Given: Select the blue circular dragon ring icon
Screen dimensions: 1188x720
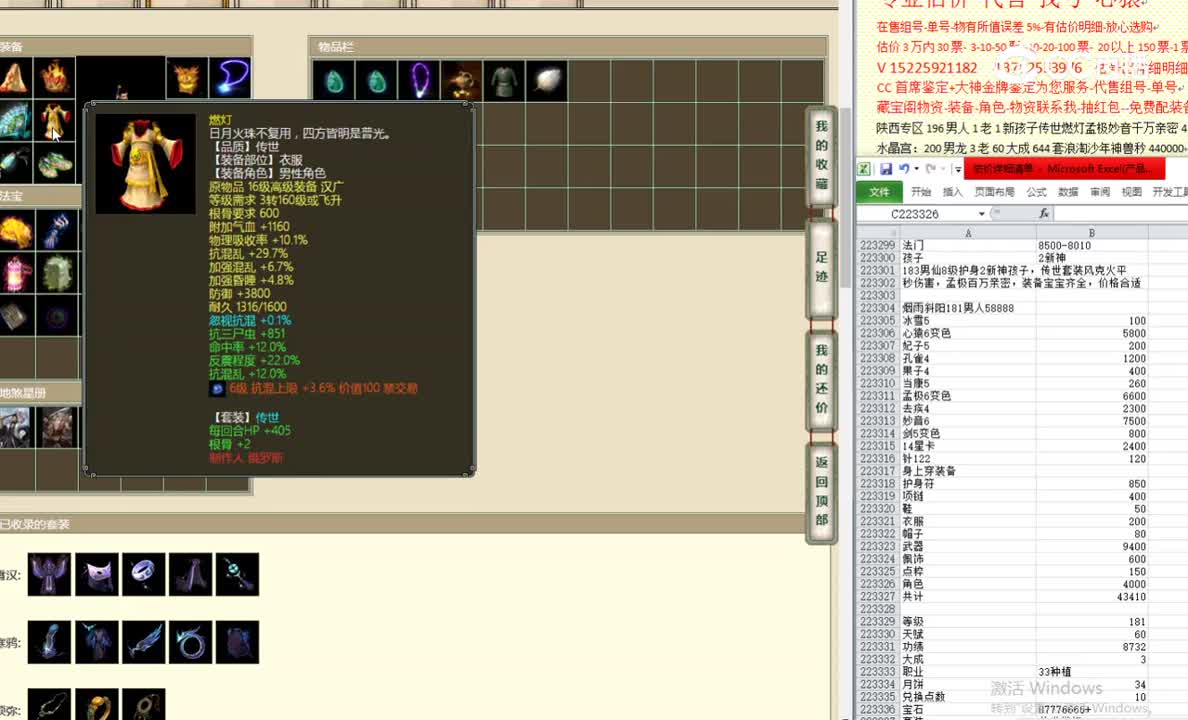Looking at the screenshot, I should [x=190, y=642].
